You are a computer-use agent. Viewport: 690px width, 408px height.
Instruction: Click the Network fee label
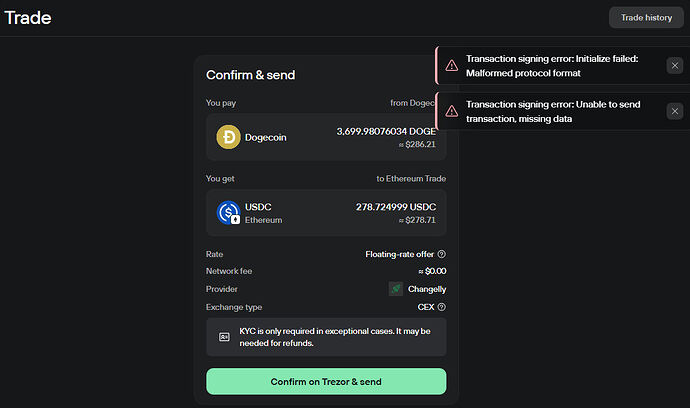click(x=229, y=271)
